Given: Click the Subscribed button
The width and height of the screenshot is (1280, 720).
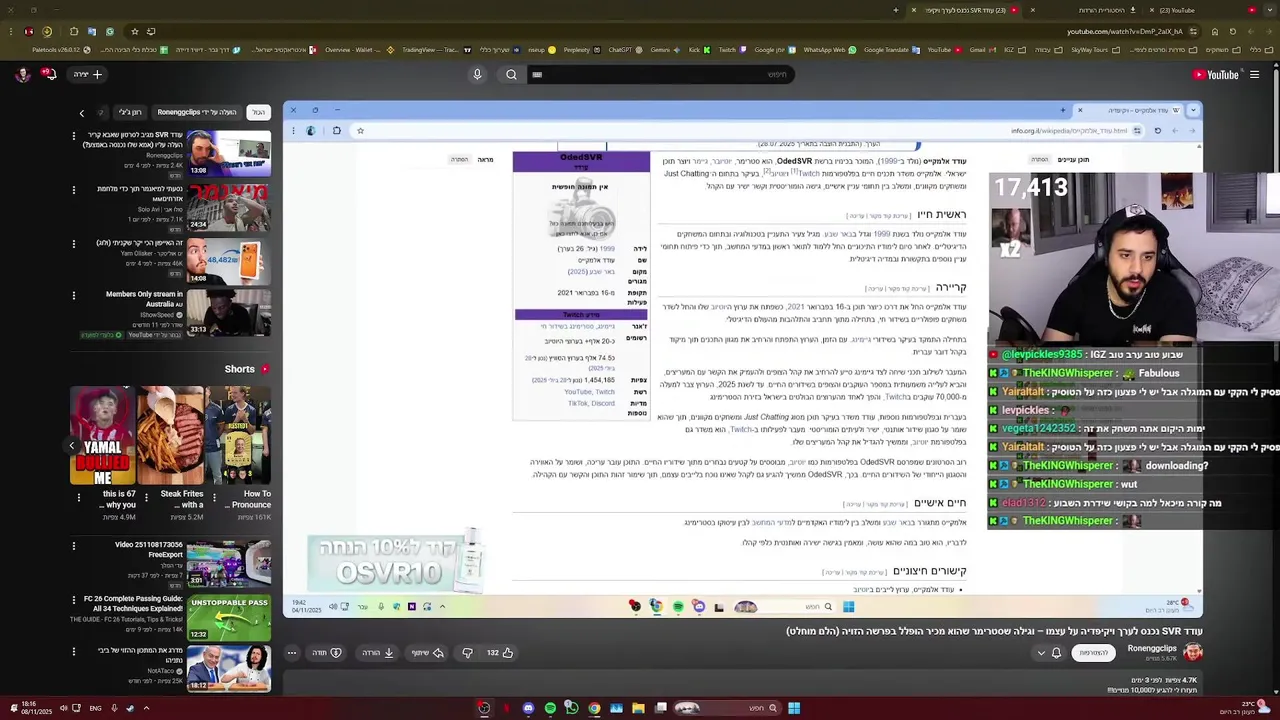Looking at the screenshot, I should (1093, 653).
